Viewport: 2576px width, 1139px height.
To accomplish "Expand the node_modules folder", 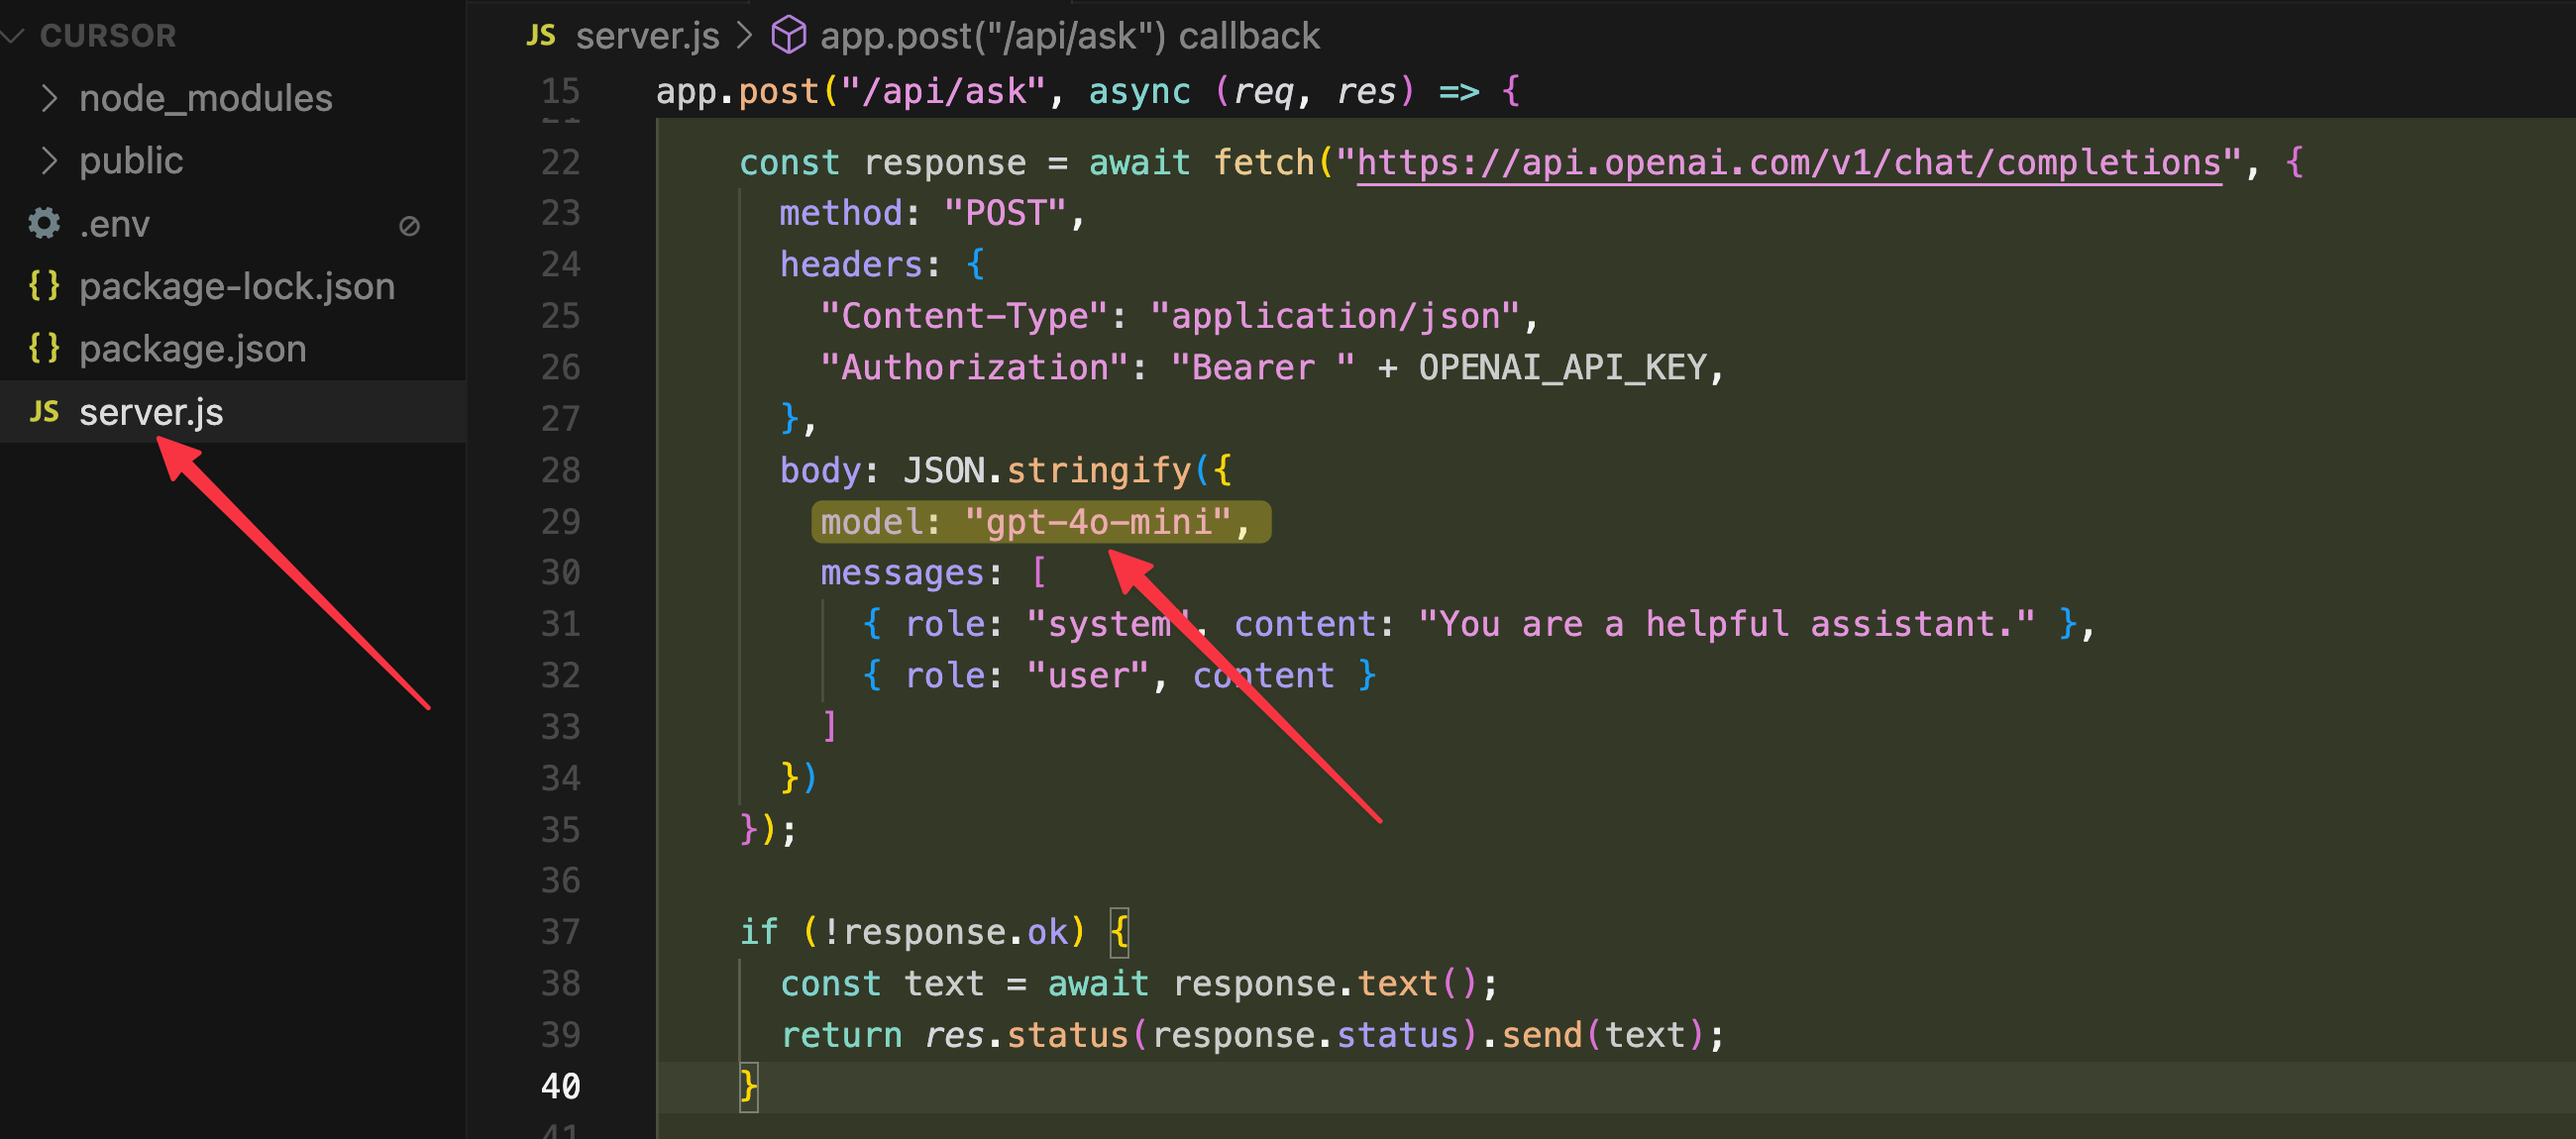I will (49, 98).
